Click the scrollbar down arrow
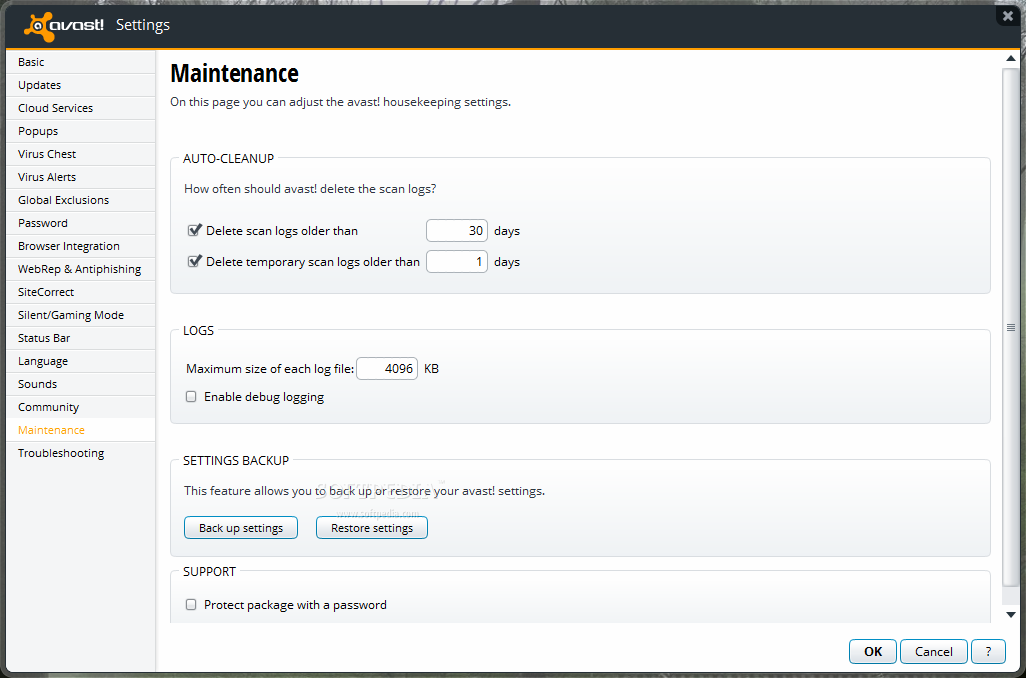This screenshot has width=1026, height=678. tap(1010, 615)
